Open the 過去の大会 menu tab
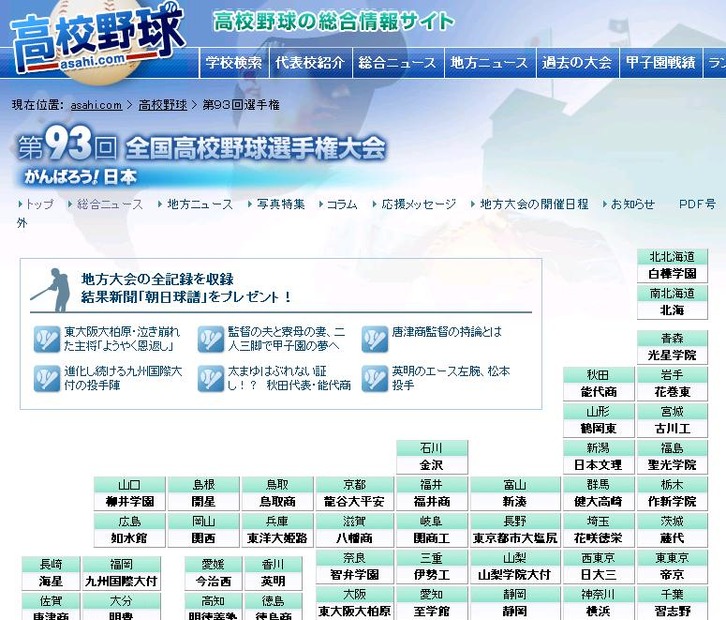The image size is (726, 620). coord(577,63)
